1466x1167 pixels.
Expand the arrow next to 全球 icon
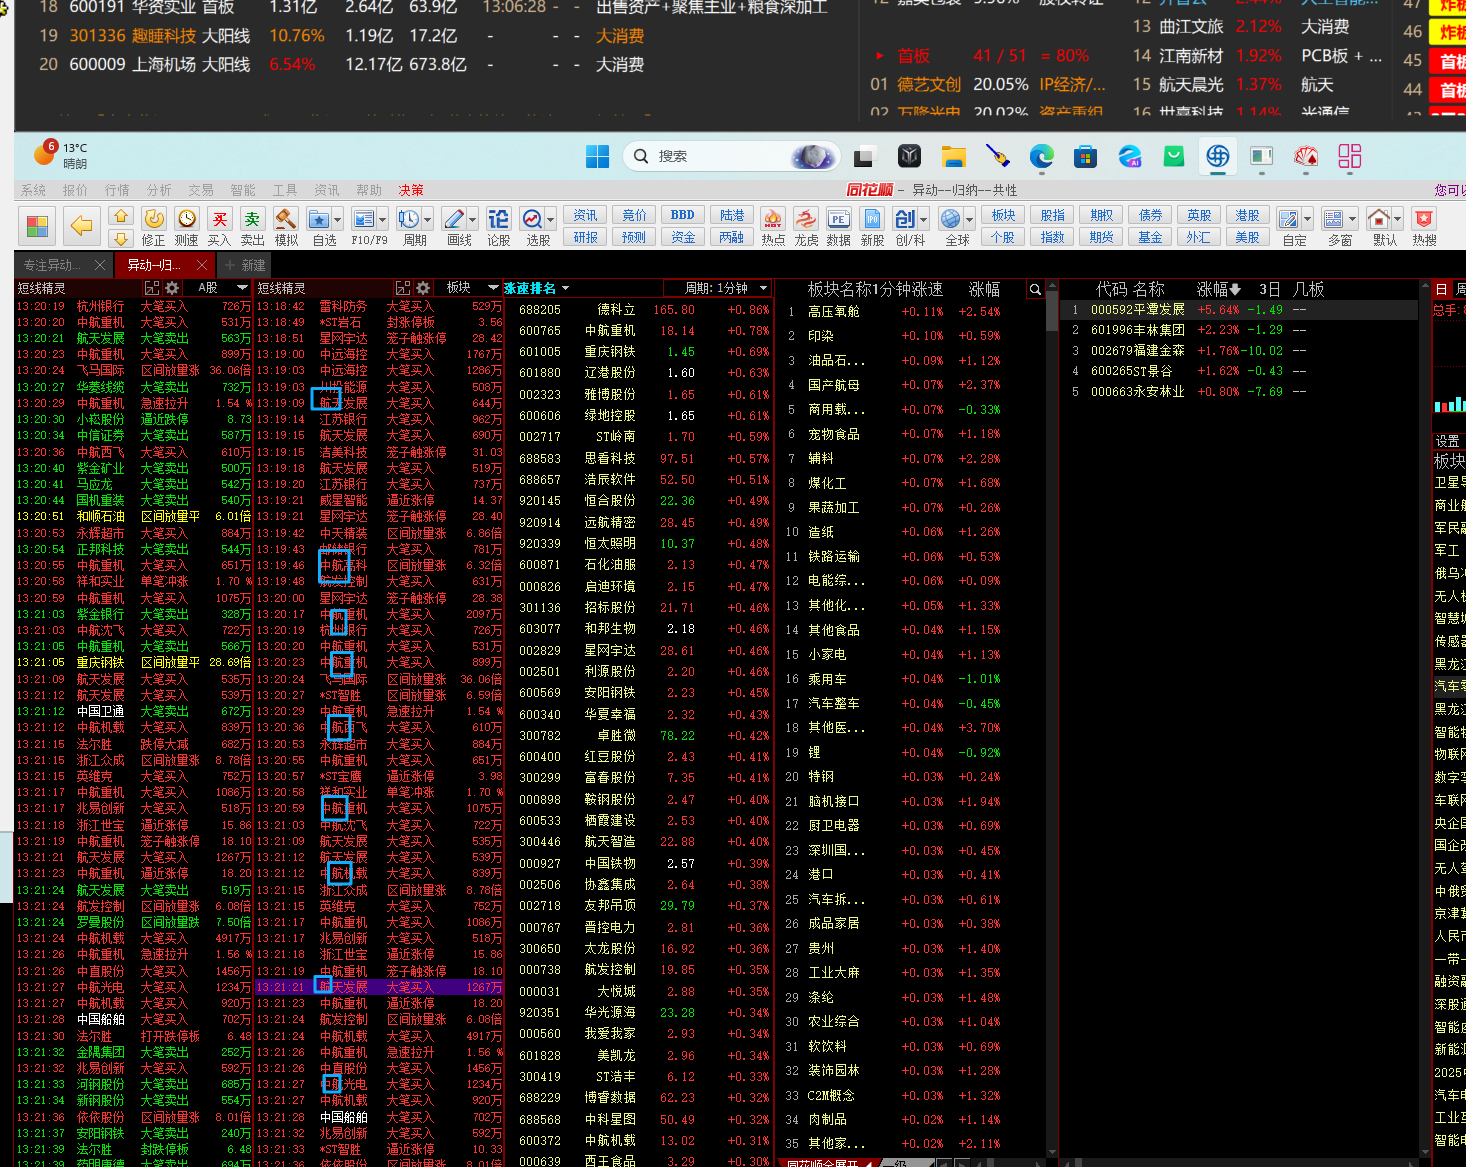click(969, 219)
